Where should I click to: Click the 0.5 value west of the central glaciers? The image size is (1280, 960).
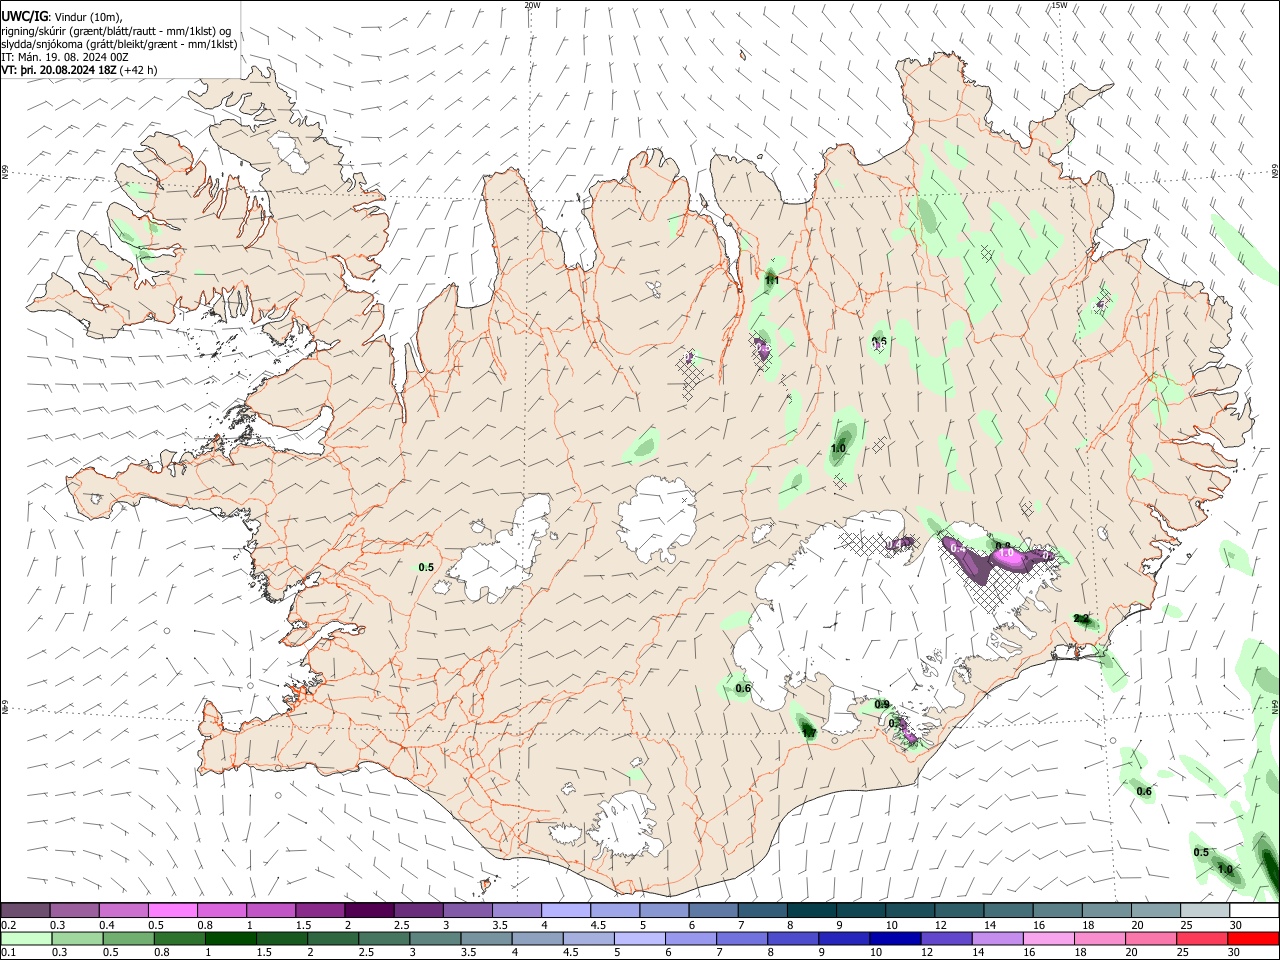pyautogui.click(x=426, y=567)
